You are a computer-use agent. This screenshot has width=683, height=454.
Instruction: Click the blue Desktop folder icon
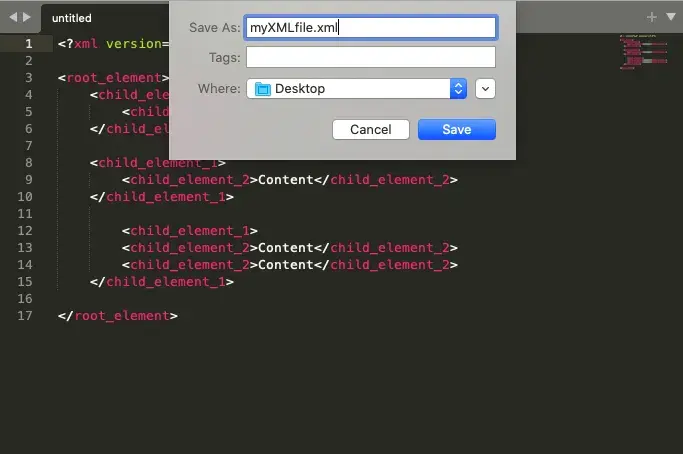(x=263, y=89)
